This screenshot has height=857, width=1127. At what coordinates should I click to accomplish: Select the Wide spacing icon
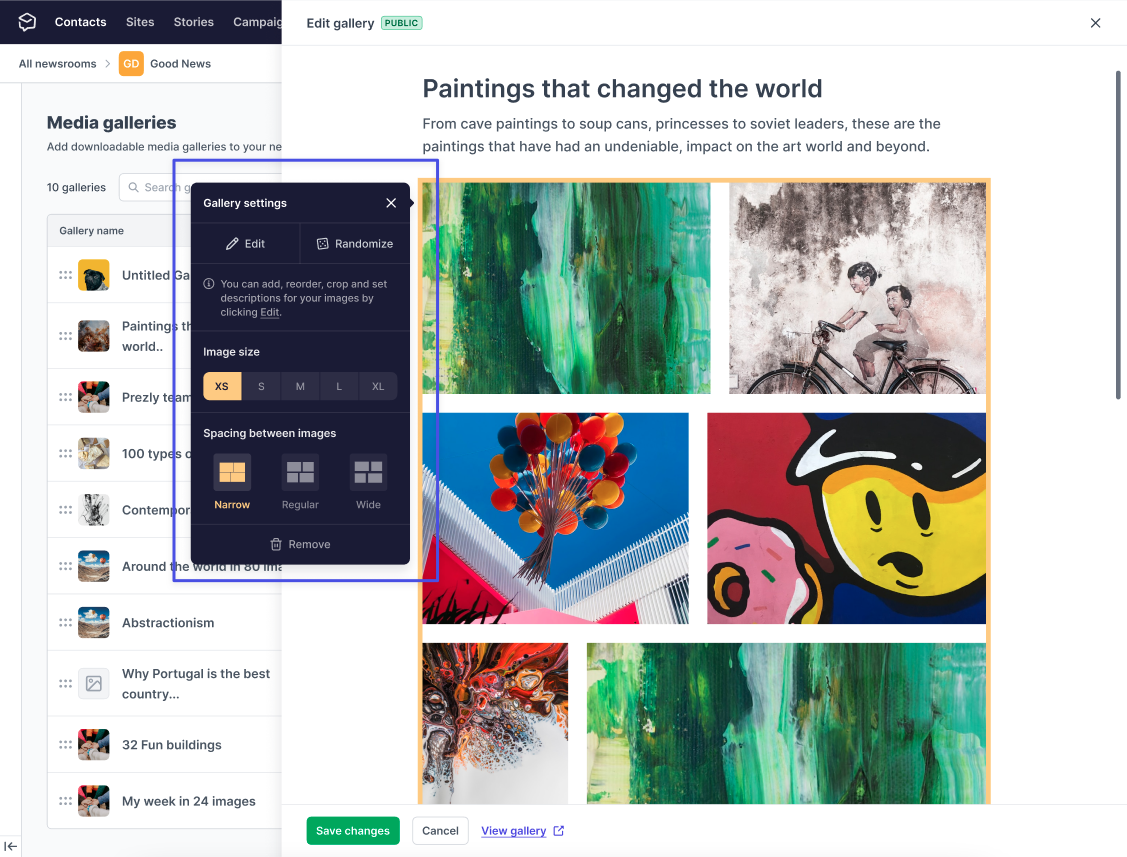coord(368,472)
